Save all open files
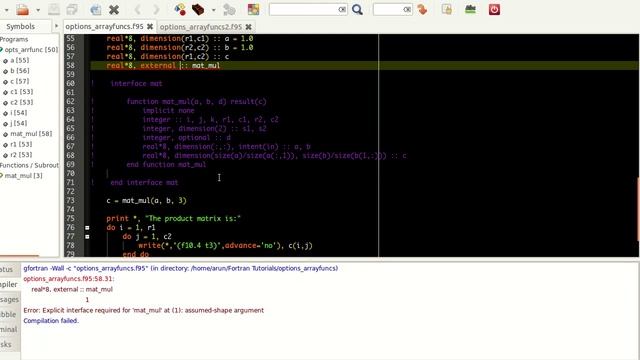The width and height of the screenshot is (640, 360). coord(73,9)
